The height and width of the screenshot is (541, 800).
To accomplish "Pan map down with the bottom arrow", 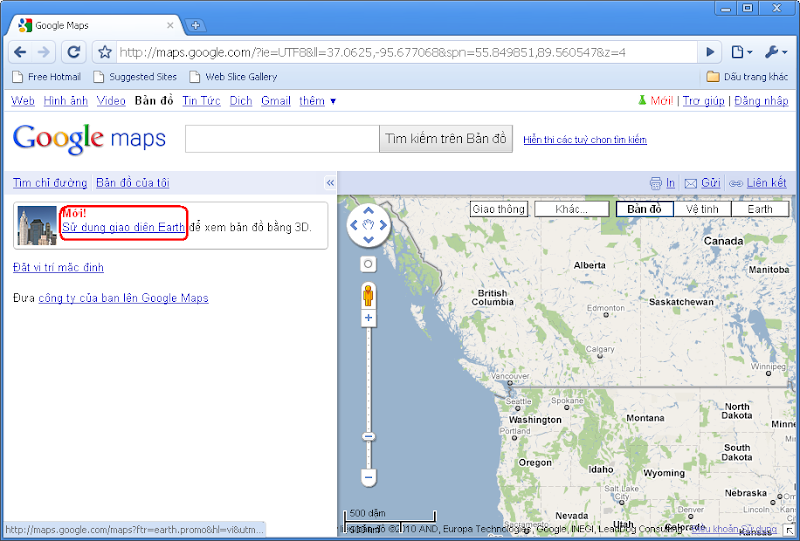I will (368, 239).
